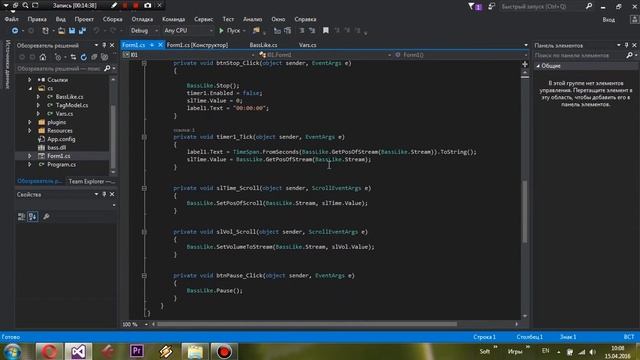Start debugging with the green Пуск button
This screenshot has width=640, height=360.
230,31
